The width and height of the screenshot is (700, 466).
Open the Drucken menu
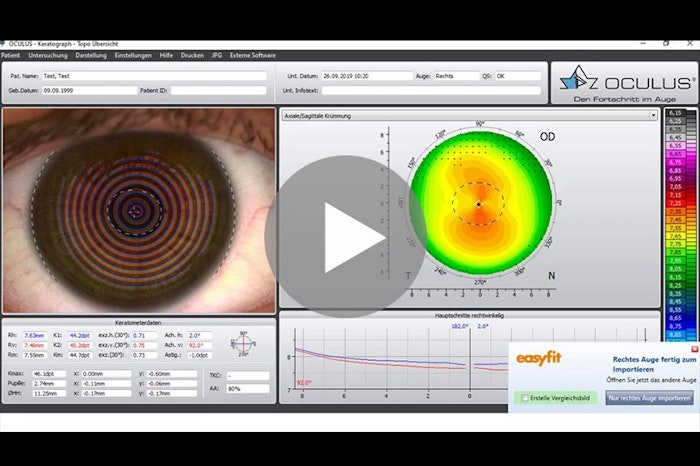coord(192,55)
